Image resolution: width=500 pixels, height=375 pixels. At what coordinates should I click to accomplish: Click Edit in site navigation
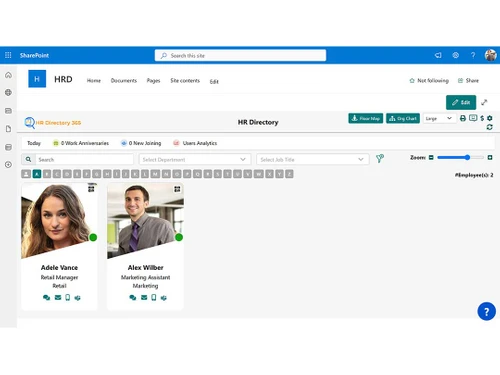click(x=214, y=81)
